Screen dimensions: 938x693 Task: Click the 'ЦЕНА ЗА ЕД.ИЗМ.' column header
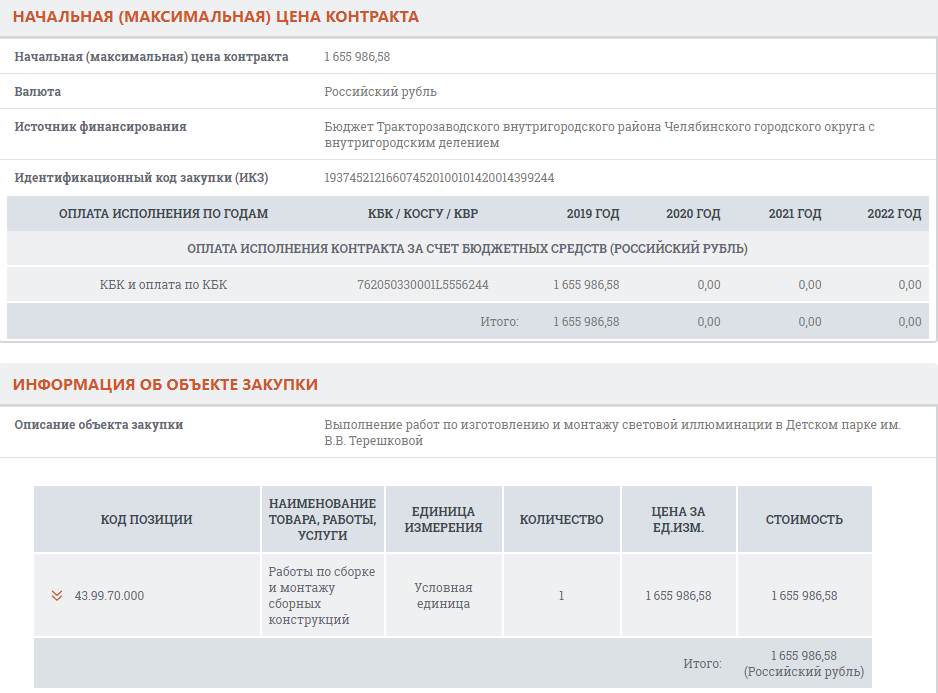(x=678, y=519)
